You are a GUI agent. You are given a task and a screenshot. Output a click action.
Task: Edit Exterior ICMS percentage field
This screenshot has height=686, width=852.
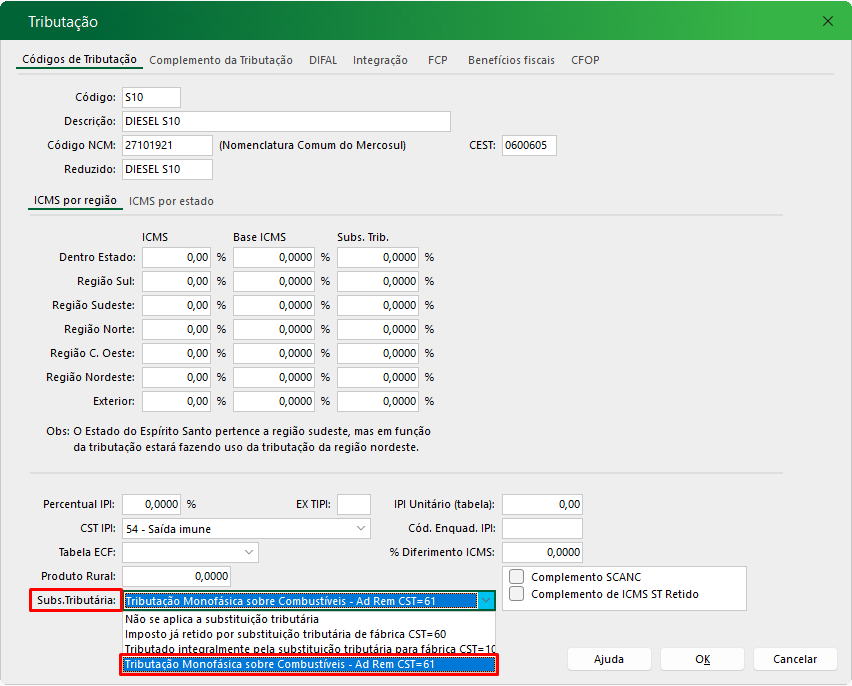tap(177, 401)
